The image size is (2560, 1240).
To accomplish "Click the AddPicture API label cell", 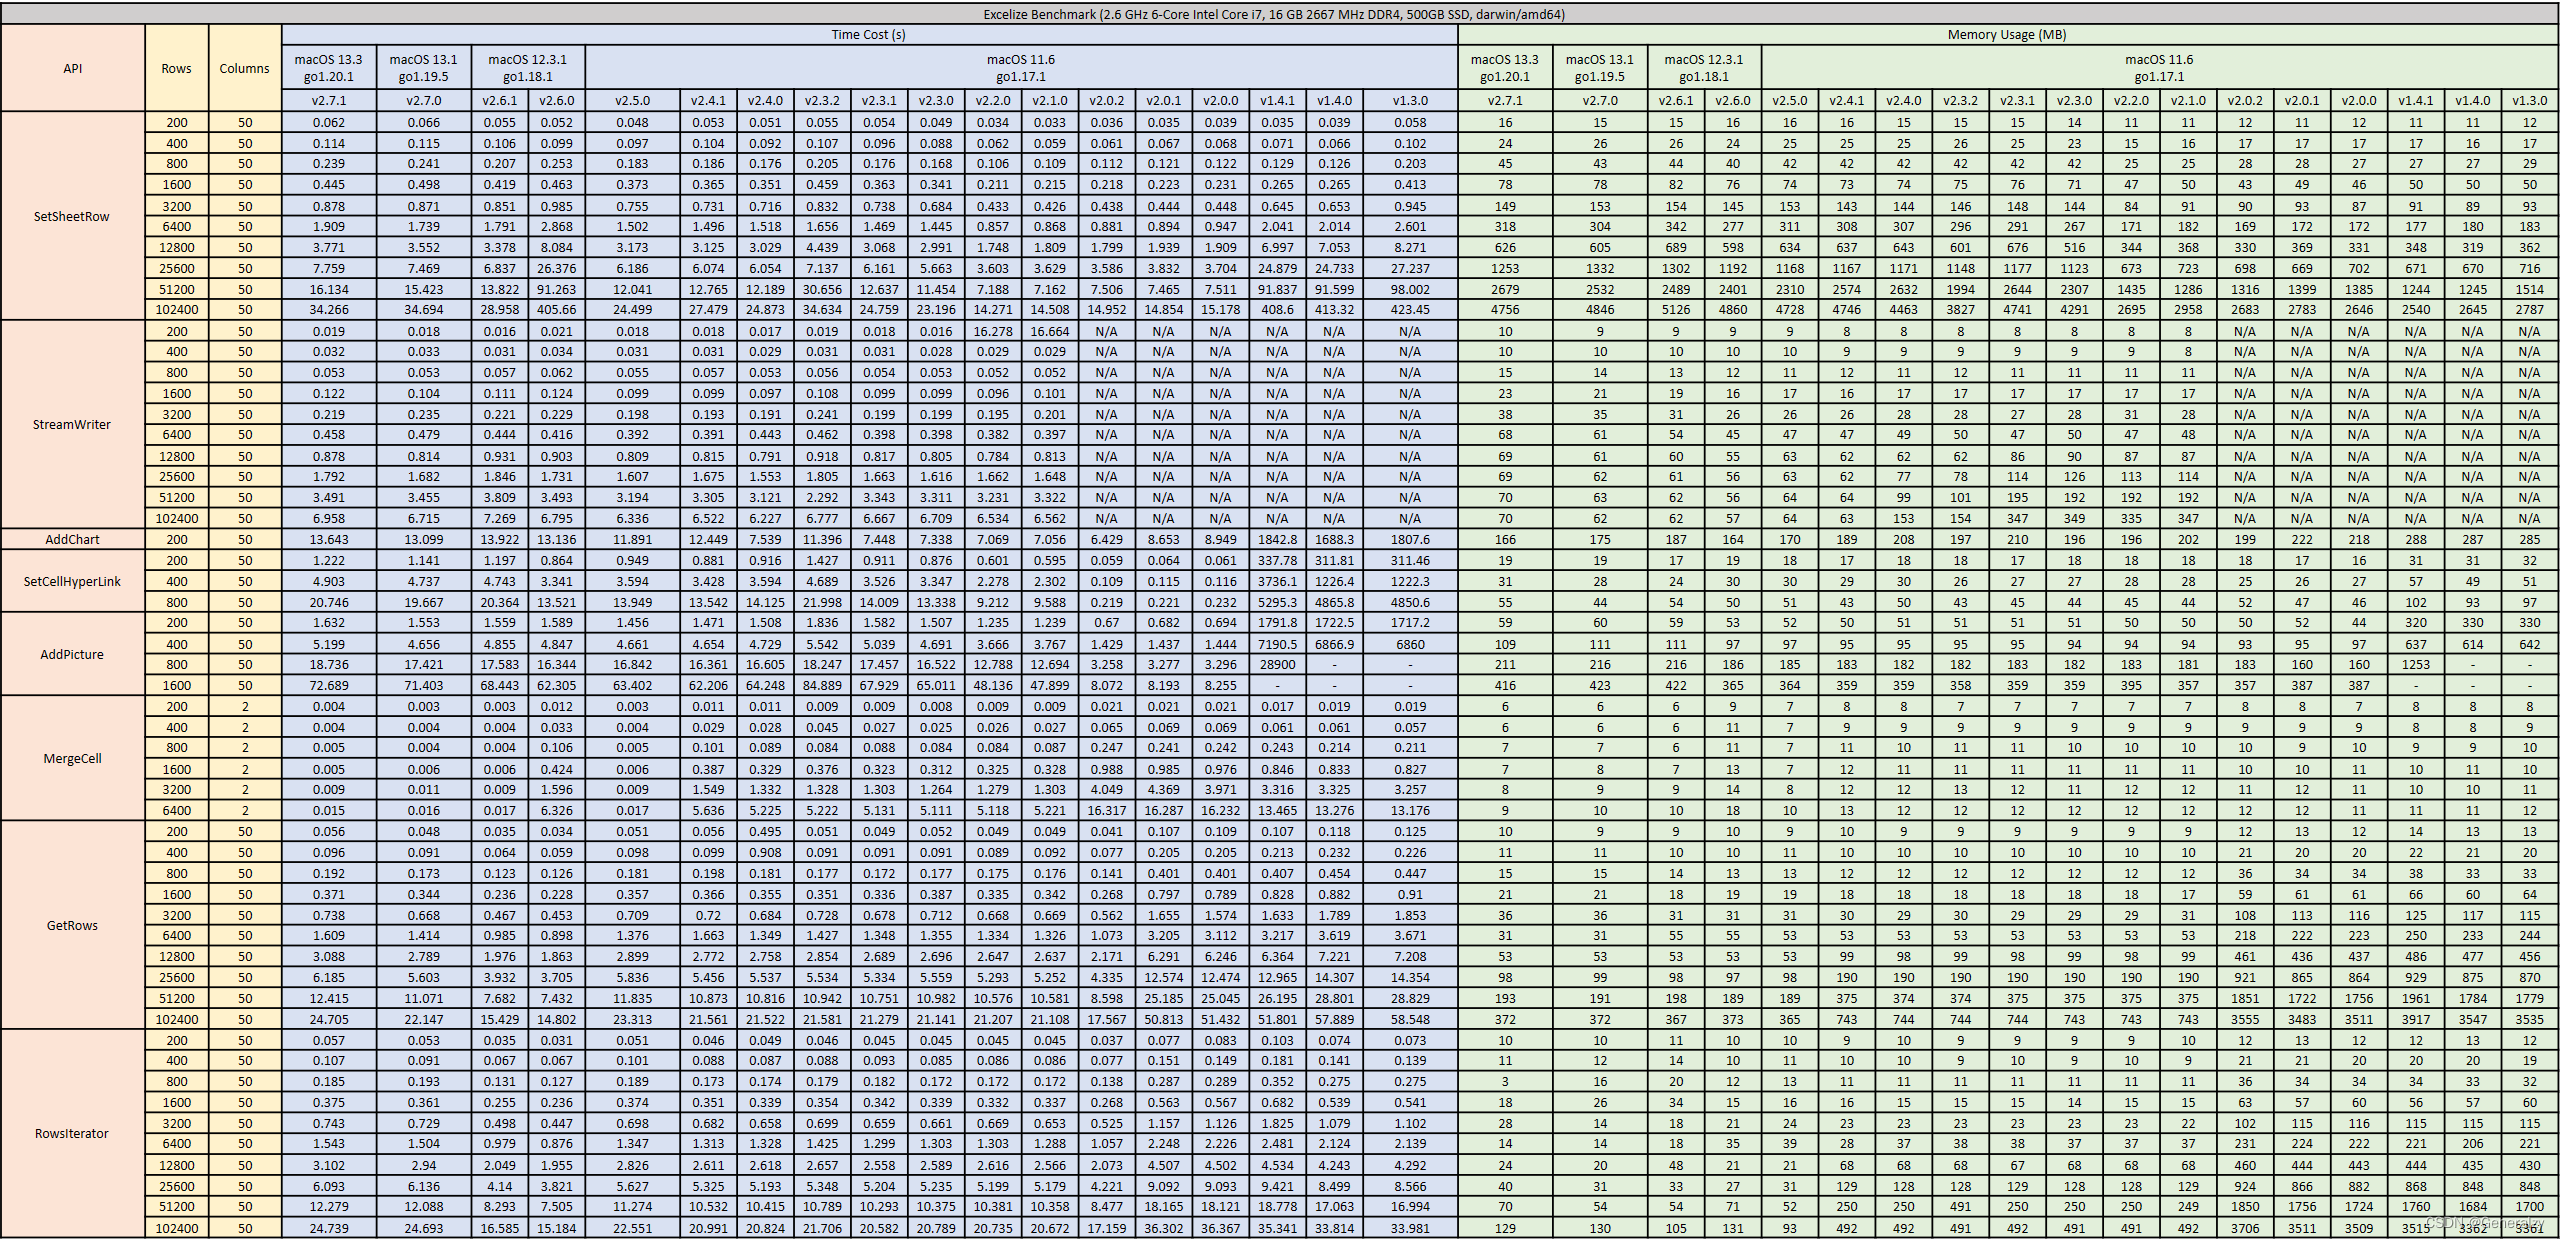I will pos(72,655).
